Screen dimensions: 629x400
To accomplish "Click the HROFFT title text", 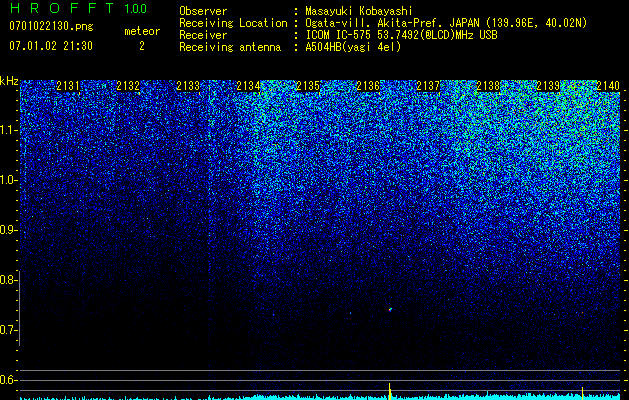I will pos(61,8).
